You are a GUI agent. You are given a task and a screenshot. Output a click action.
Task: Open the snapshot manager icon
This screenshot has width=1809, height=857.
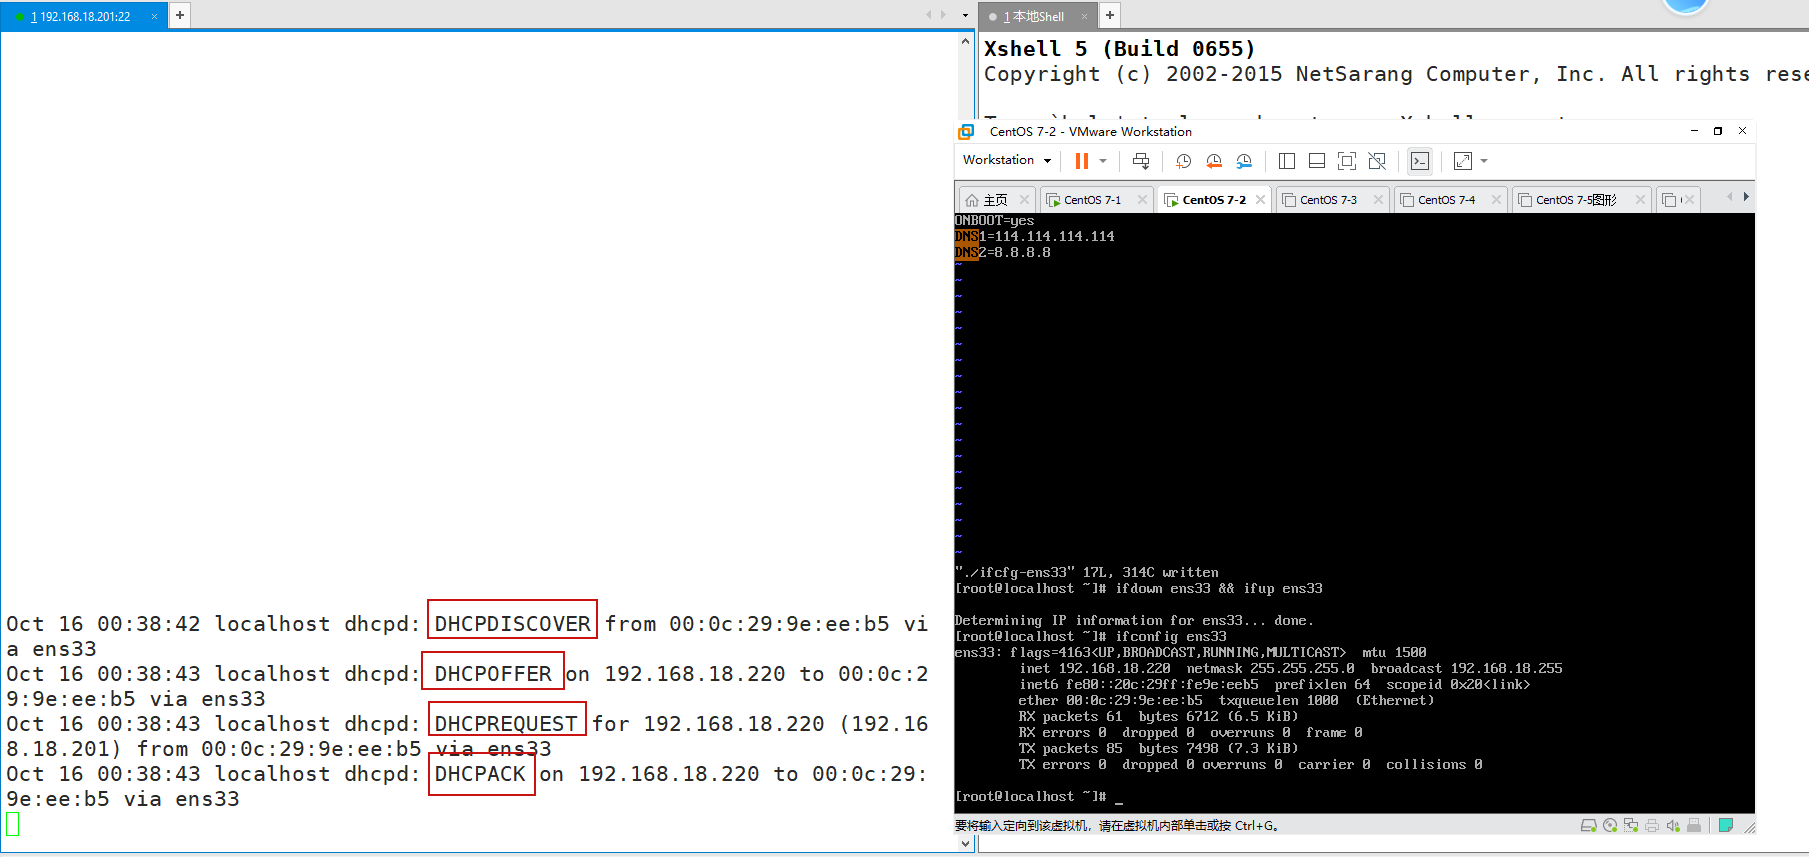point(1244,161)
